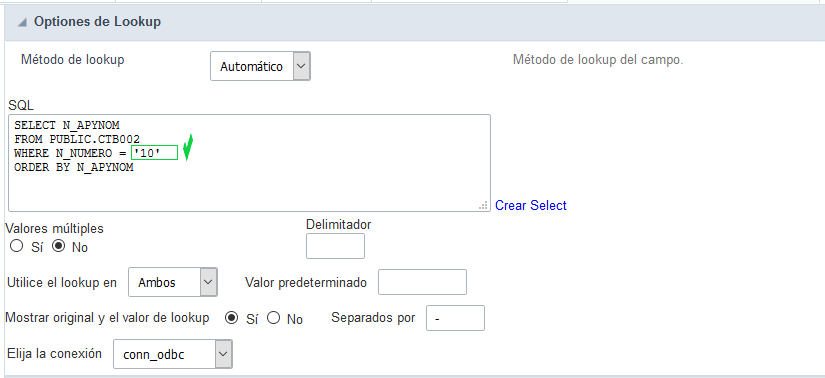
Task: Click the Valores múltiples label
Action: (54, 228)
